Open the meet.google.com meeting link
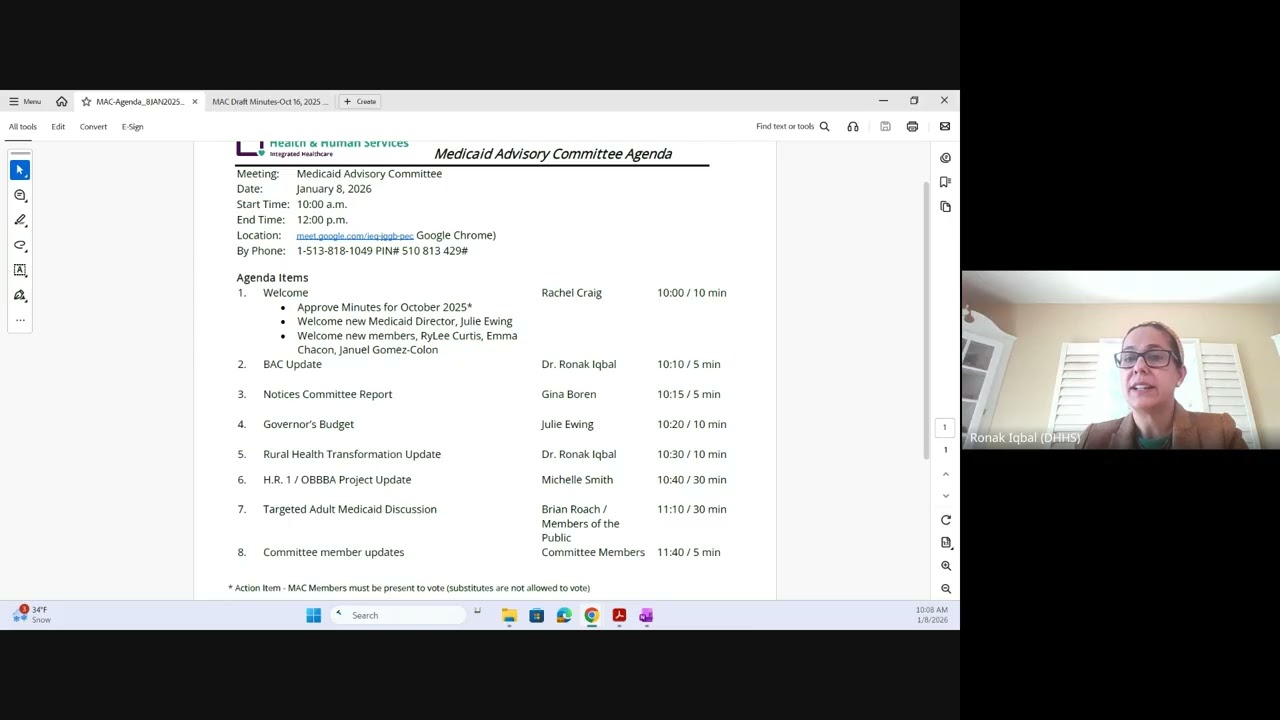 coord(354,236)
